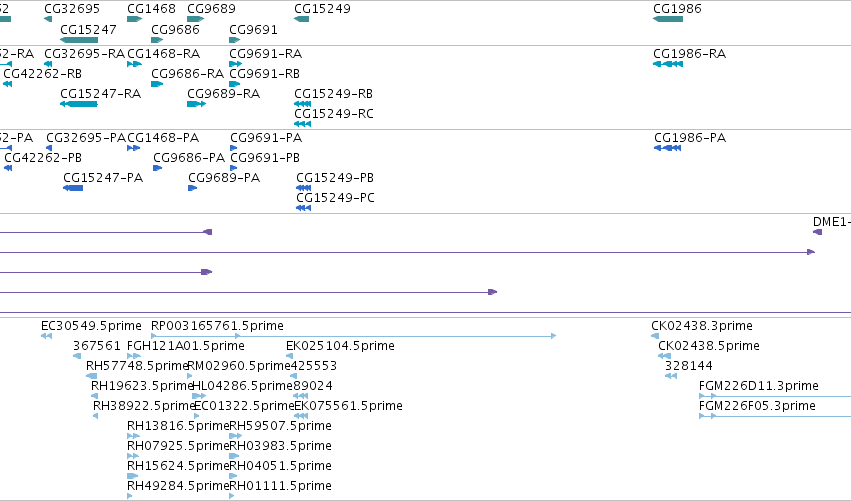Click the CG9691 gene label
Viewport: 851px width, 501px height.
(253, 29)
